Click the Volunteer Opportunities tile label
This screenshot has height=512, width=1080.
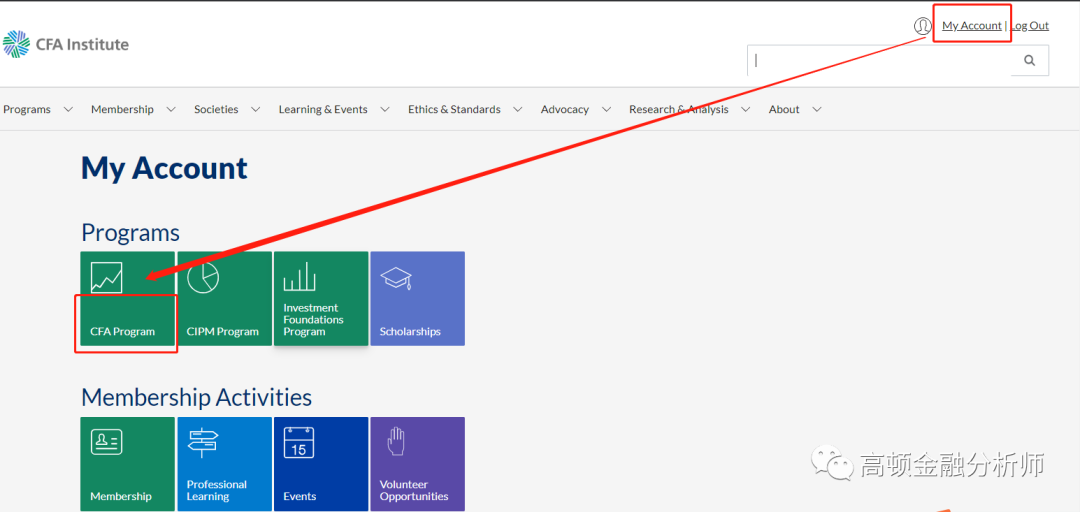click(414, 490)
